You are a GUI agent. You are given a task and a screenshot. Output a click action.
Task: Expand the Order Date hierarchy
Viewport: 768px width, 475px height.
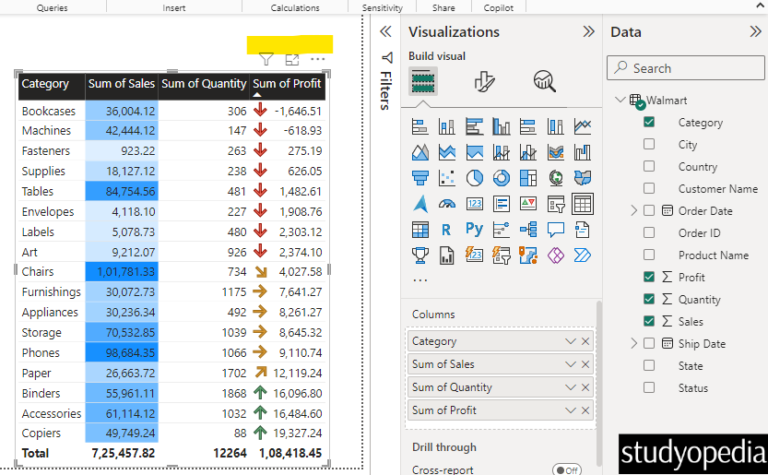tap(634, 211)
